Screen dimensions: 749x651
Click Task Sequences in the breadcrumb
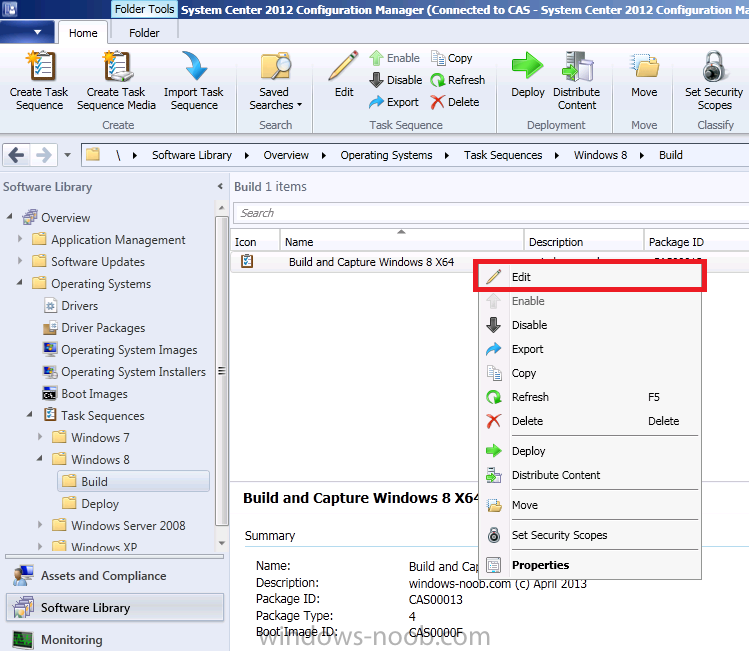503,155
